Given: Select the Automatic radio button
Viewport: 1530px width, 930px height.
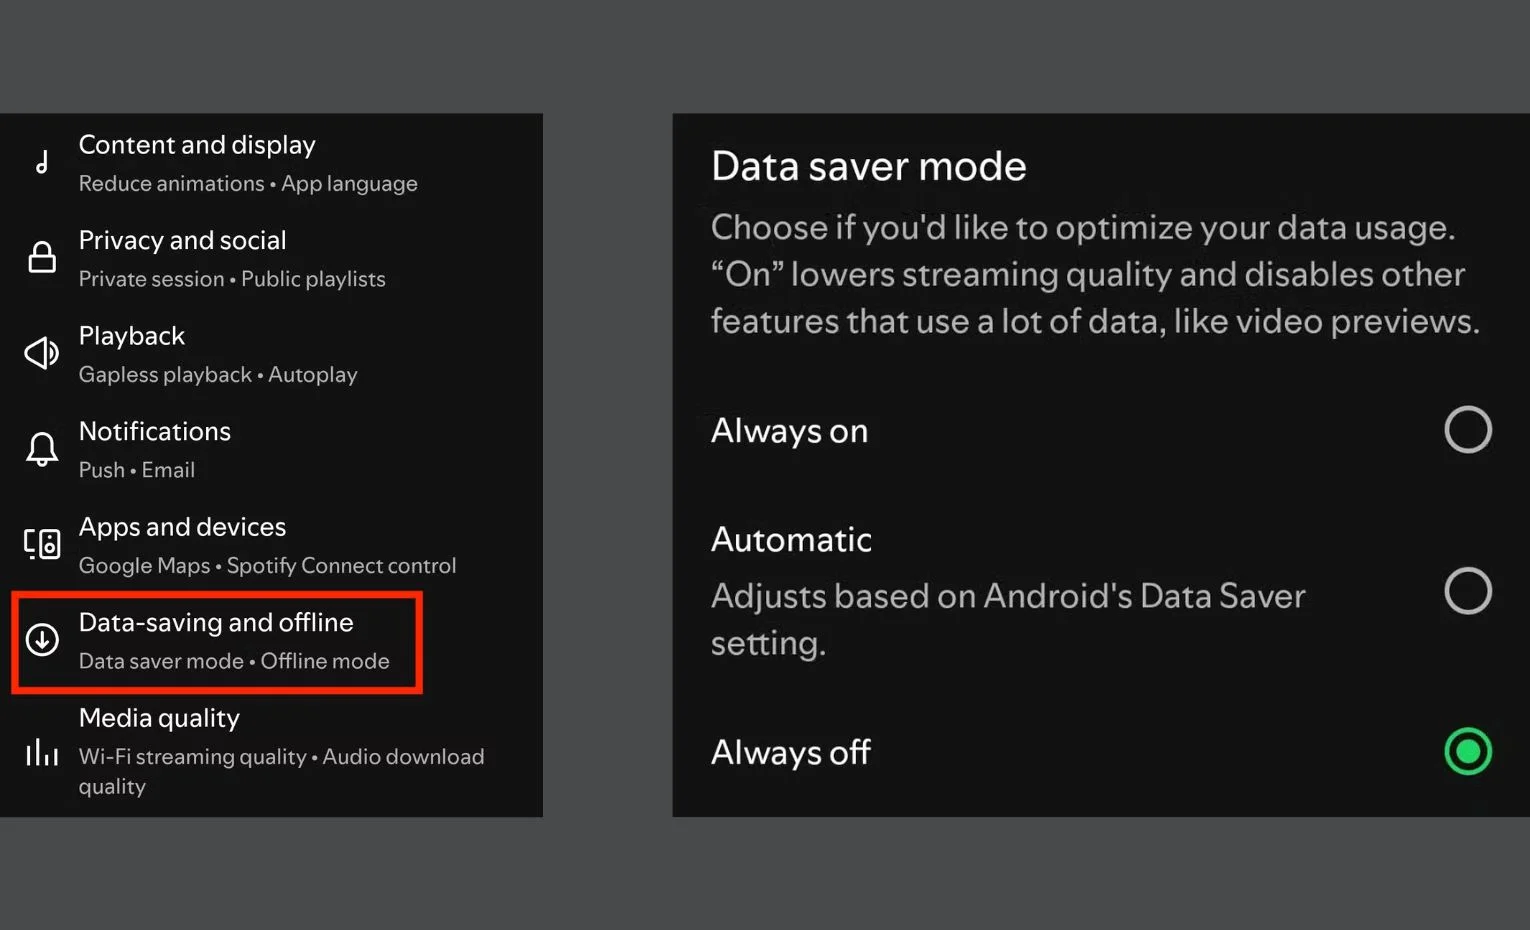Looking at the screenshot, I should click(x=1468, y=590).
